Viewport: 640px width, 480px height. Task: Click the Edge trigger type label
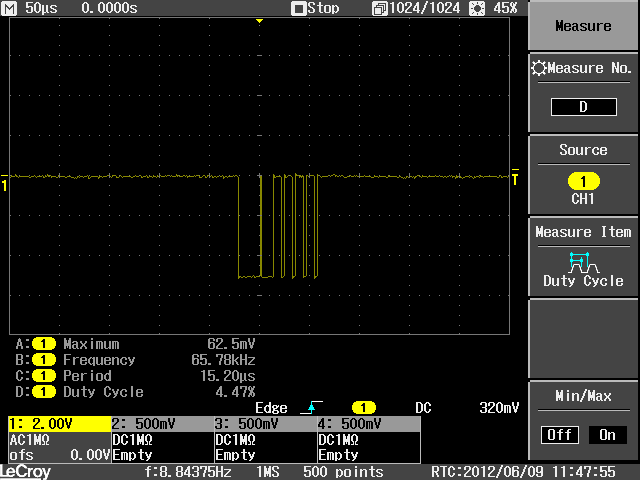pos(271,408)
